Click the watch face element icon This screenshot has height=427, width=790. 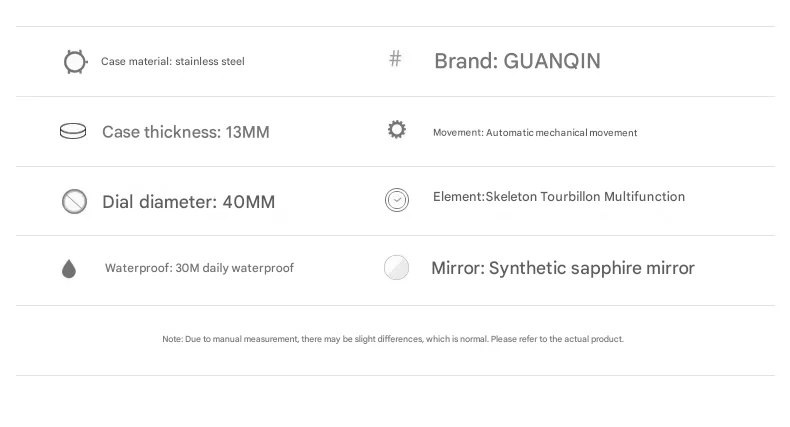click(x=397, y=200)
